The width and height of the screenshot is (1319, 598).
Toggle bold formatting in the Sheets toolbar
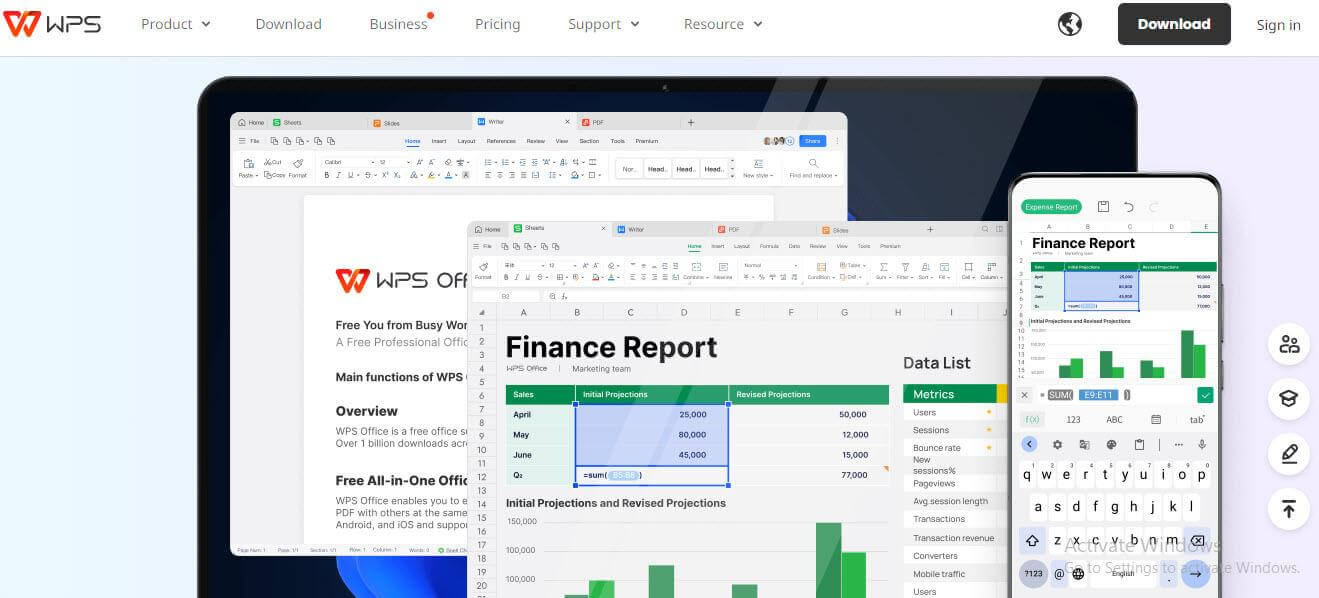(505, 277)
